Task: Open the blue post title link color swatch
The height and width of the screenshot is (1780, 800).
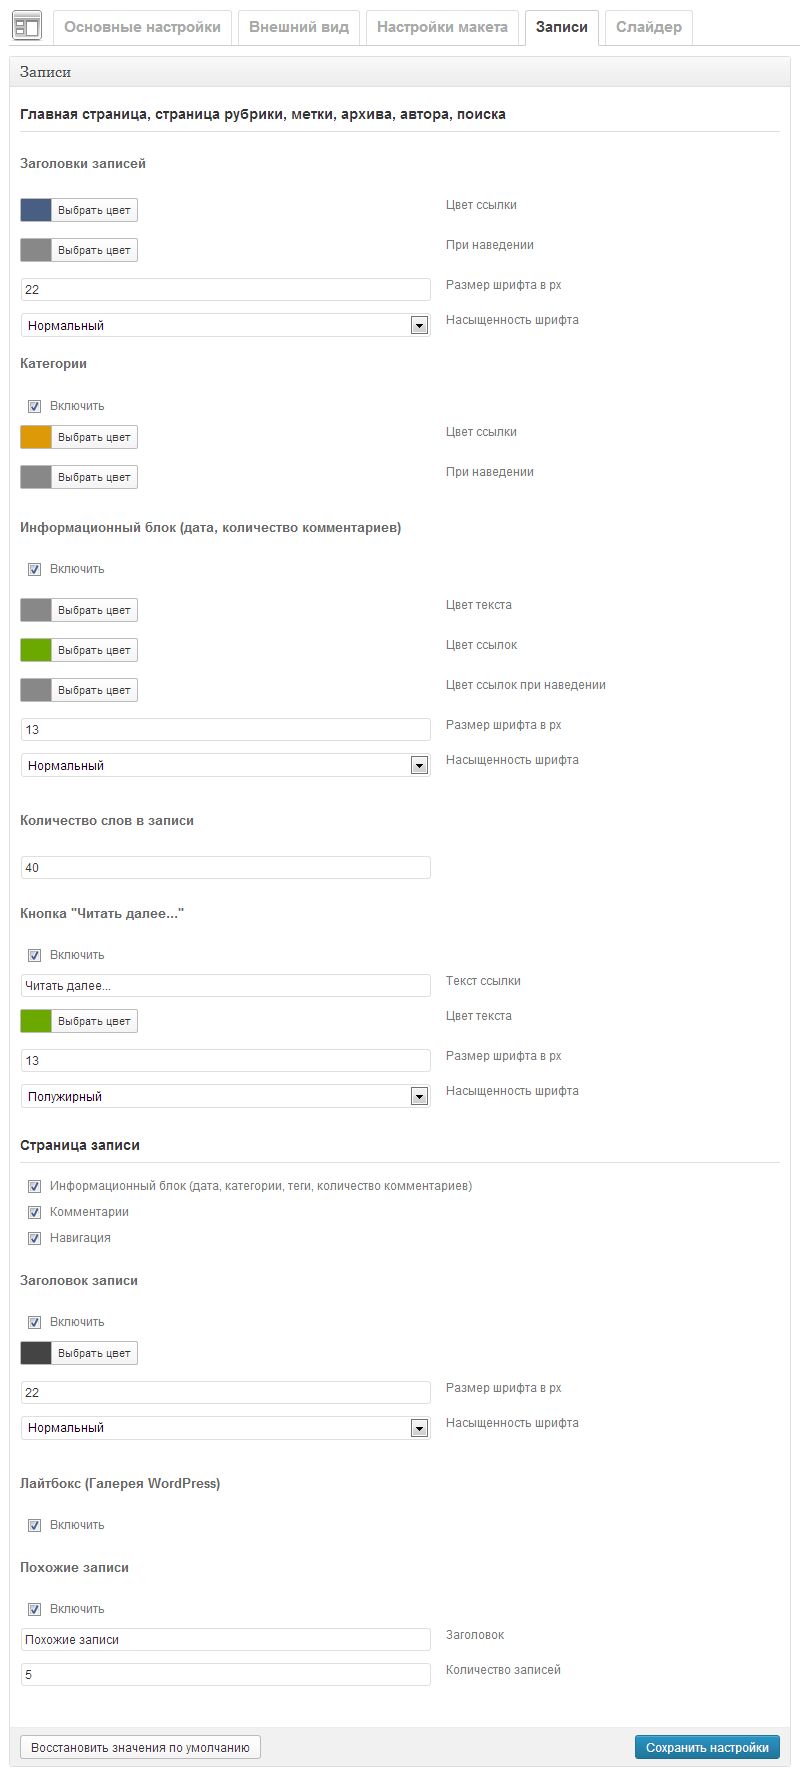Action: pos(36,210)
